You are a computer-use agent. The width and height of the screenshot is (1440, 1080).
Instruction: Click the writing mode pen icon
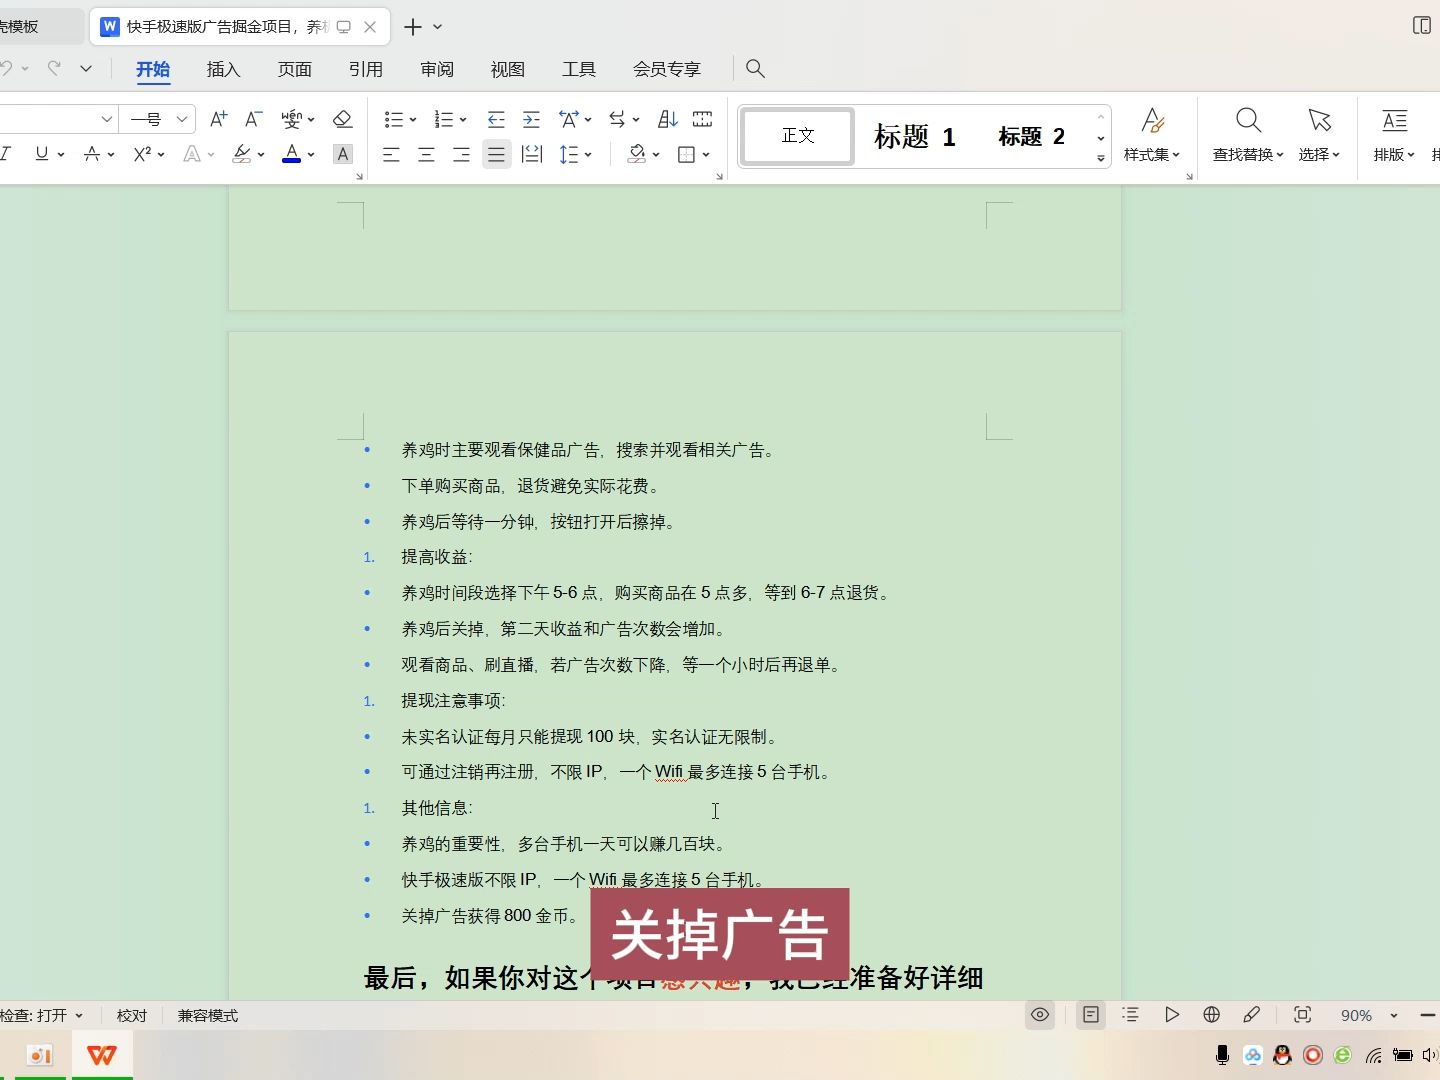[x=1252, y=1015]
